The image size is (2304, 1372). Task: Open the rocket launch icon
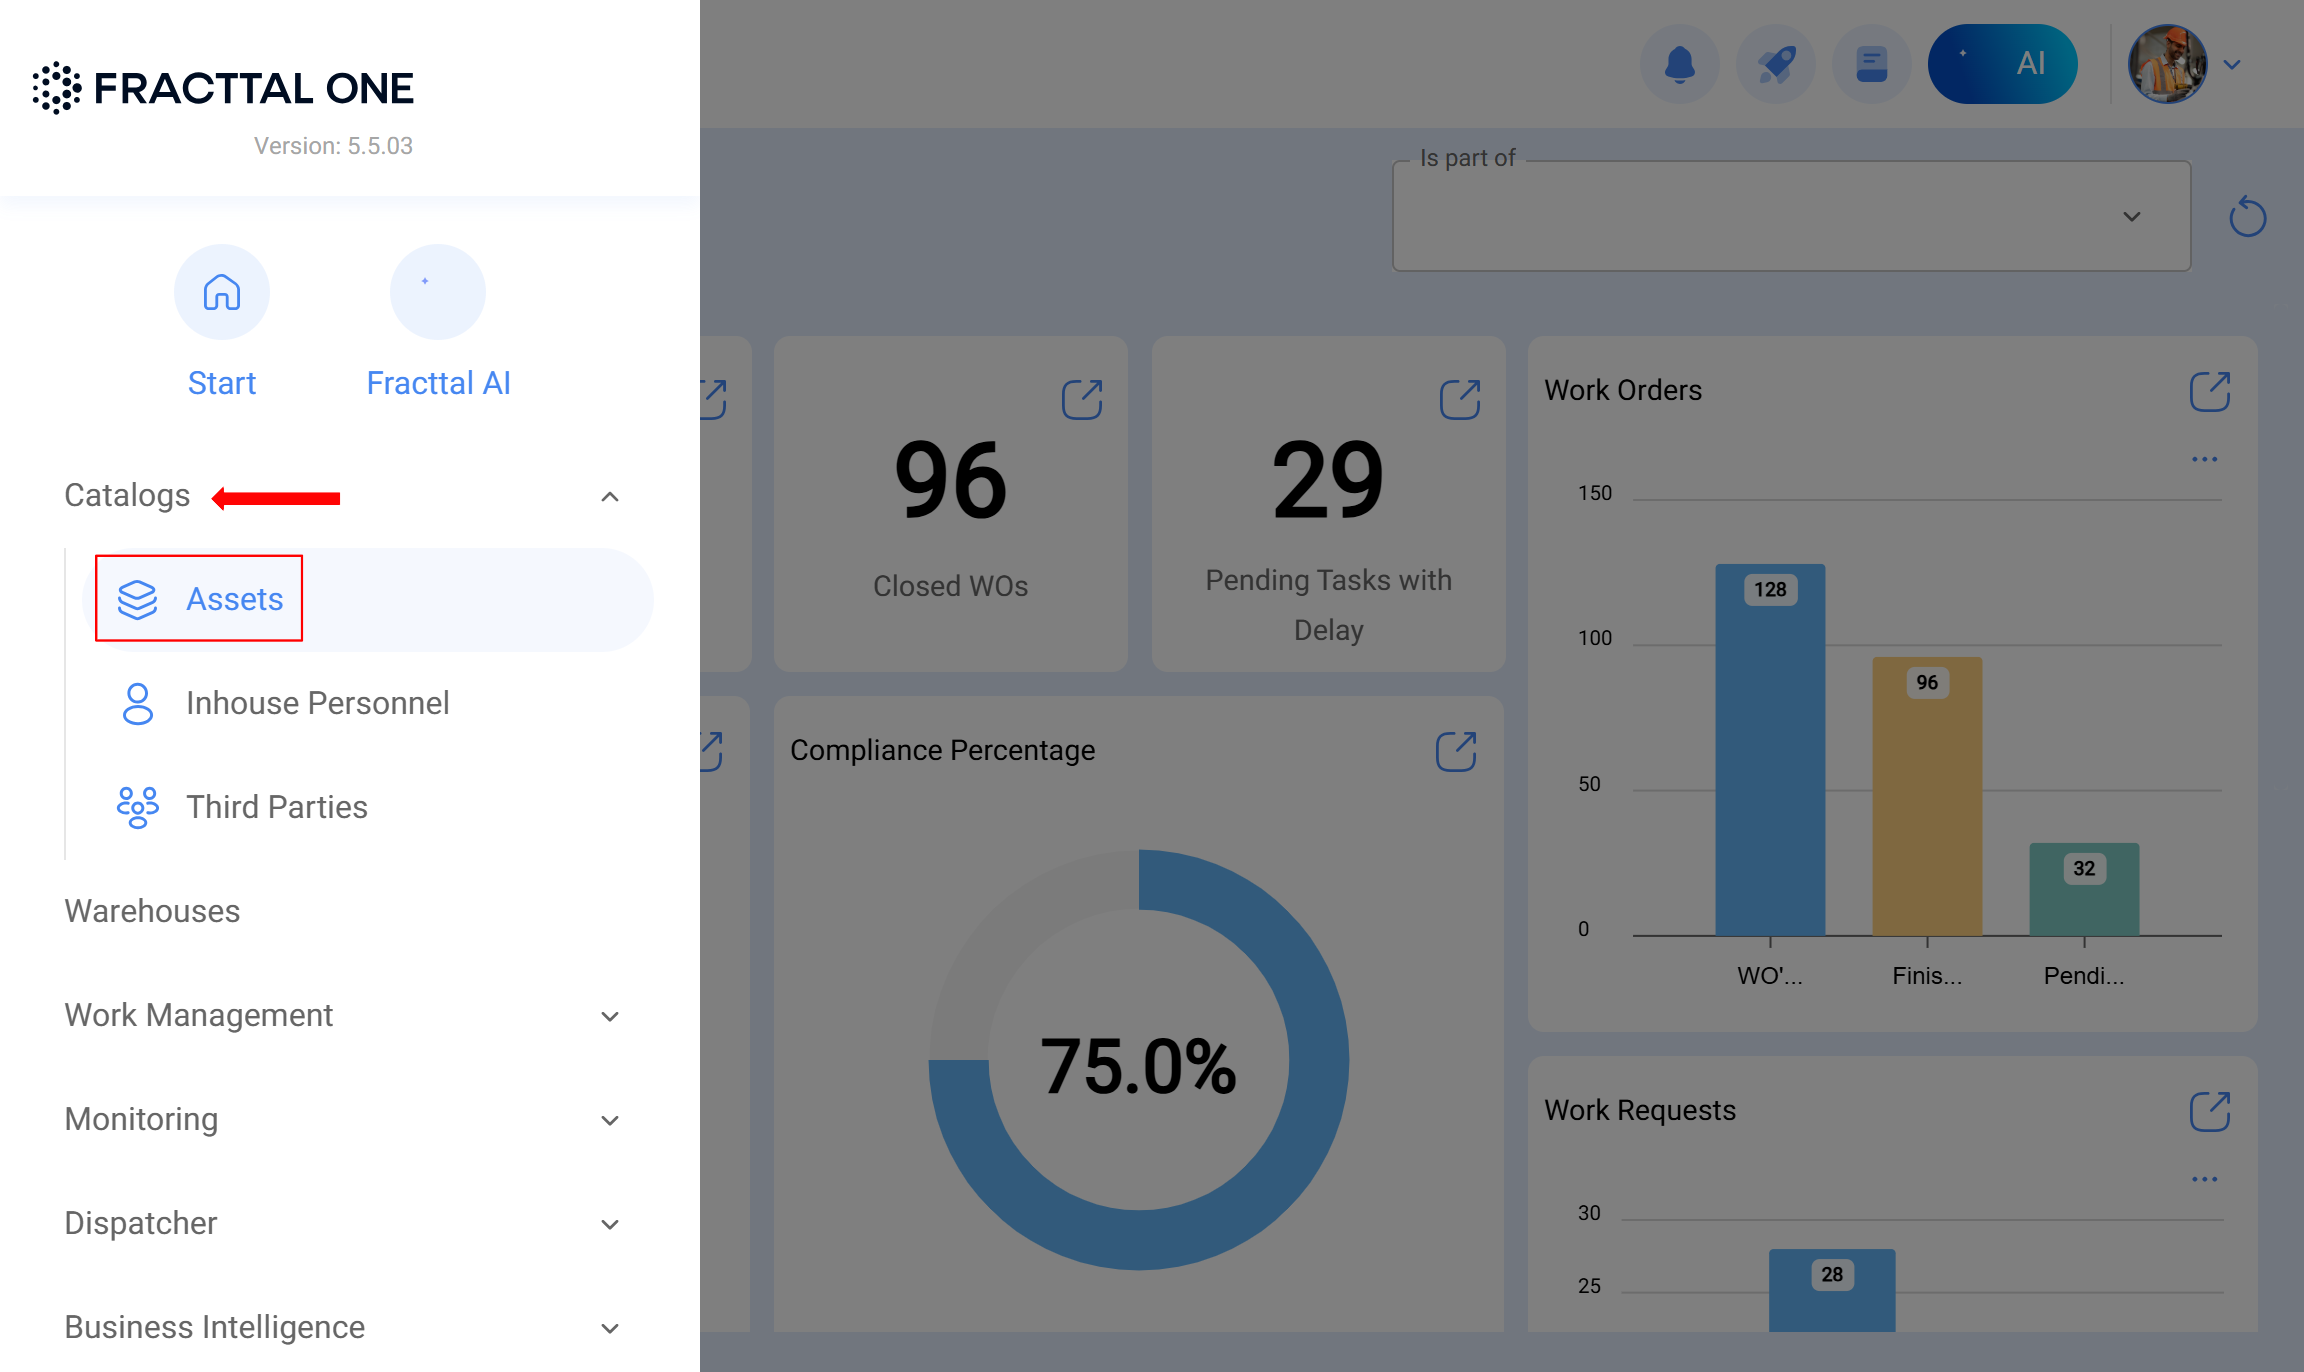point(1776,64)
